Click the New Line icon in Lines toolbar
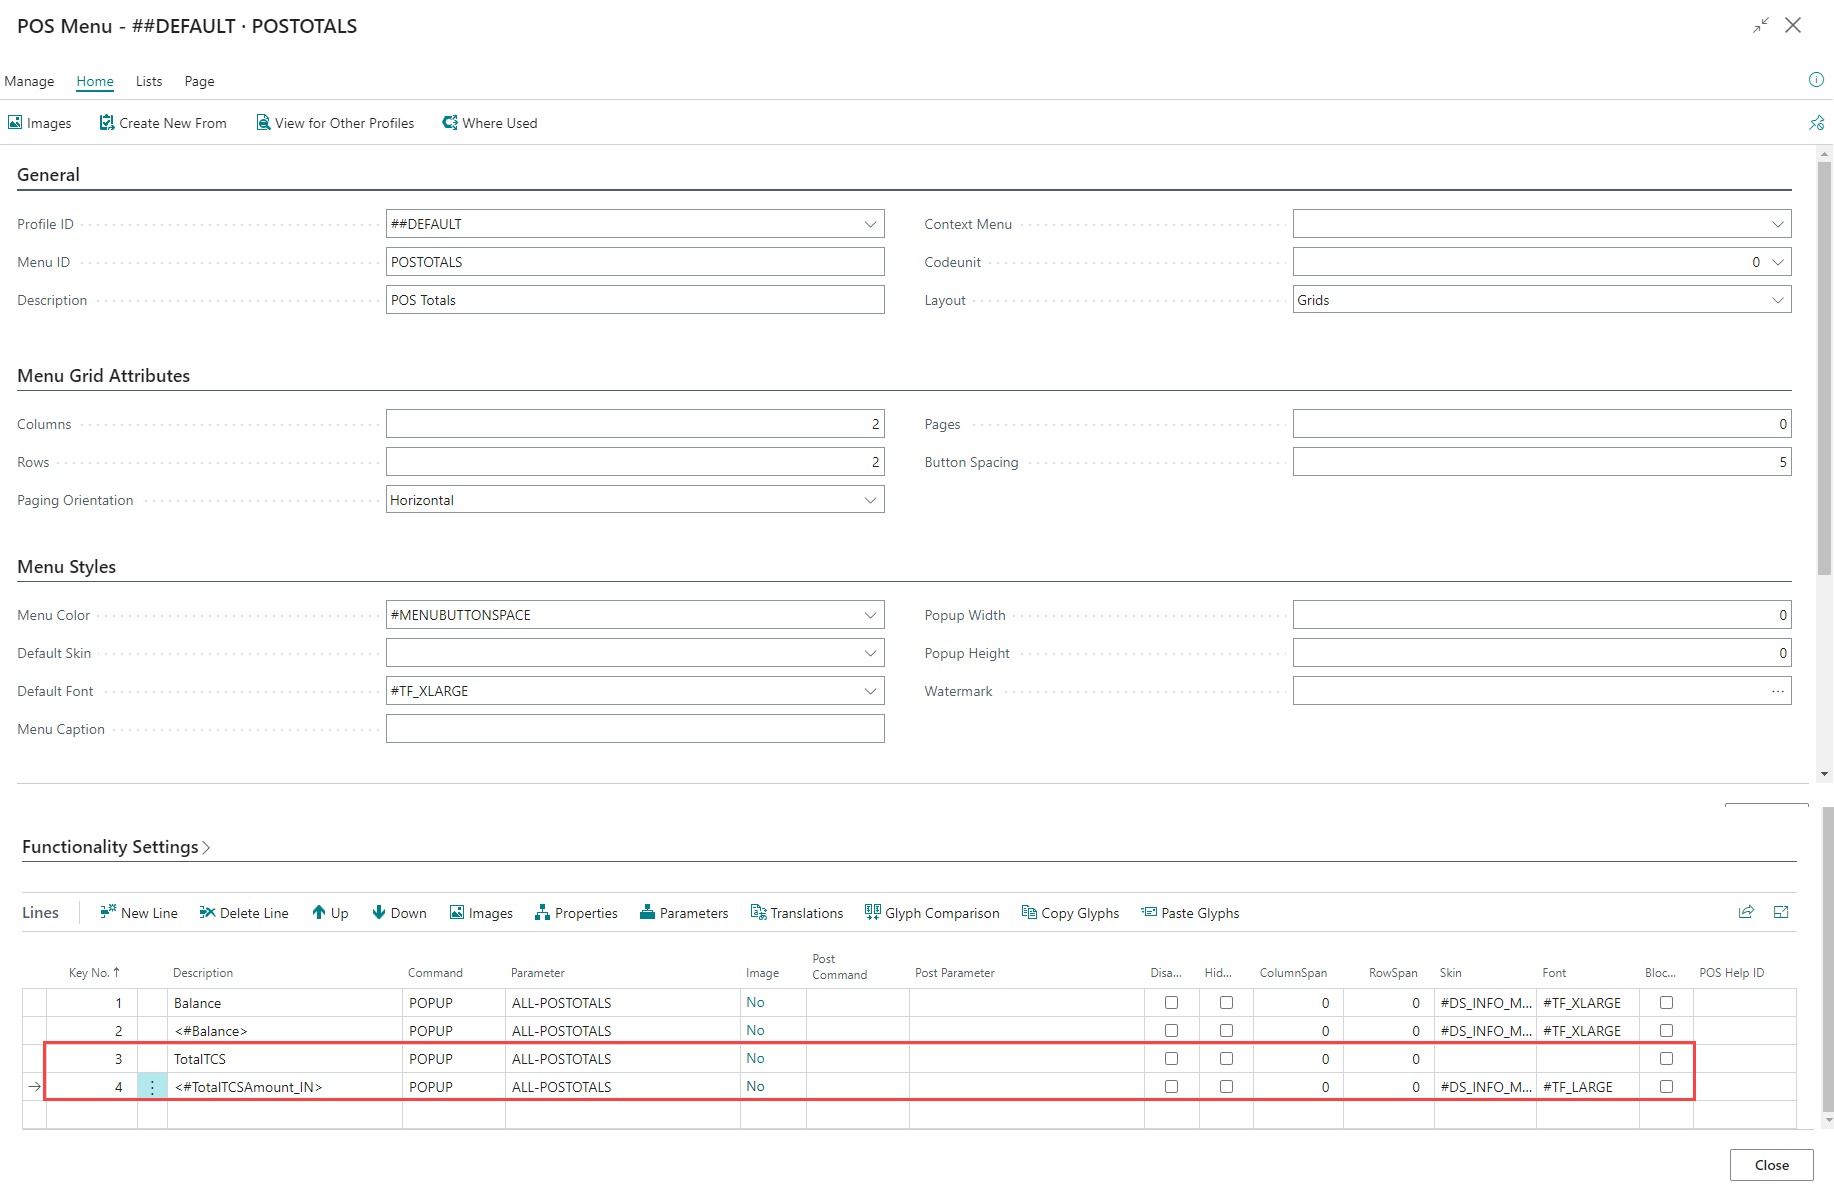This screenshot has height=1193, width=1834. pos(108,912)
